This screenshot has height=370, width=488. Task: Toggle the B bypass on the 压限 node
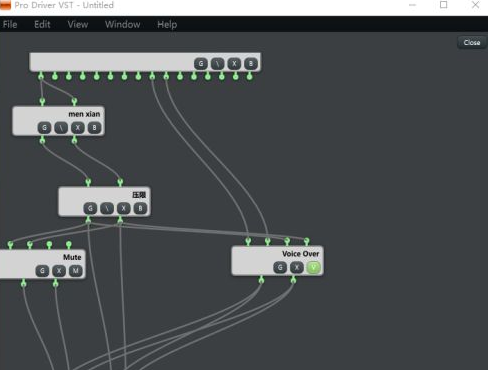140,208
